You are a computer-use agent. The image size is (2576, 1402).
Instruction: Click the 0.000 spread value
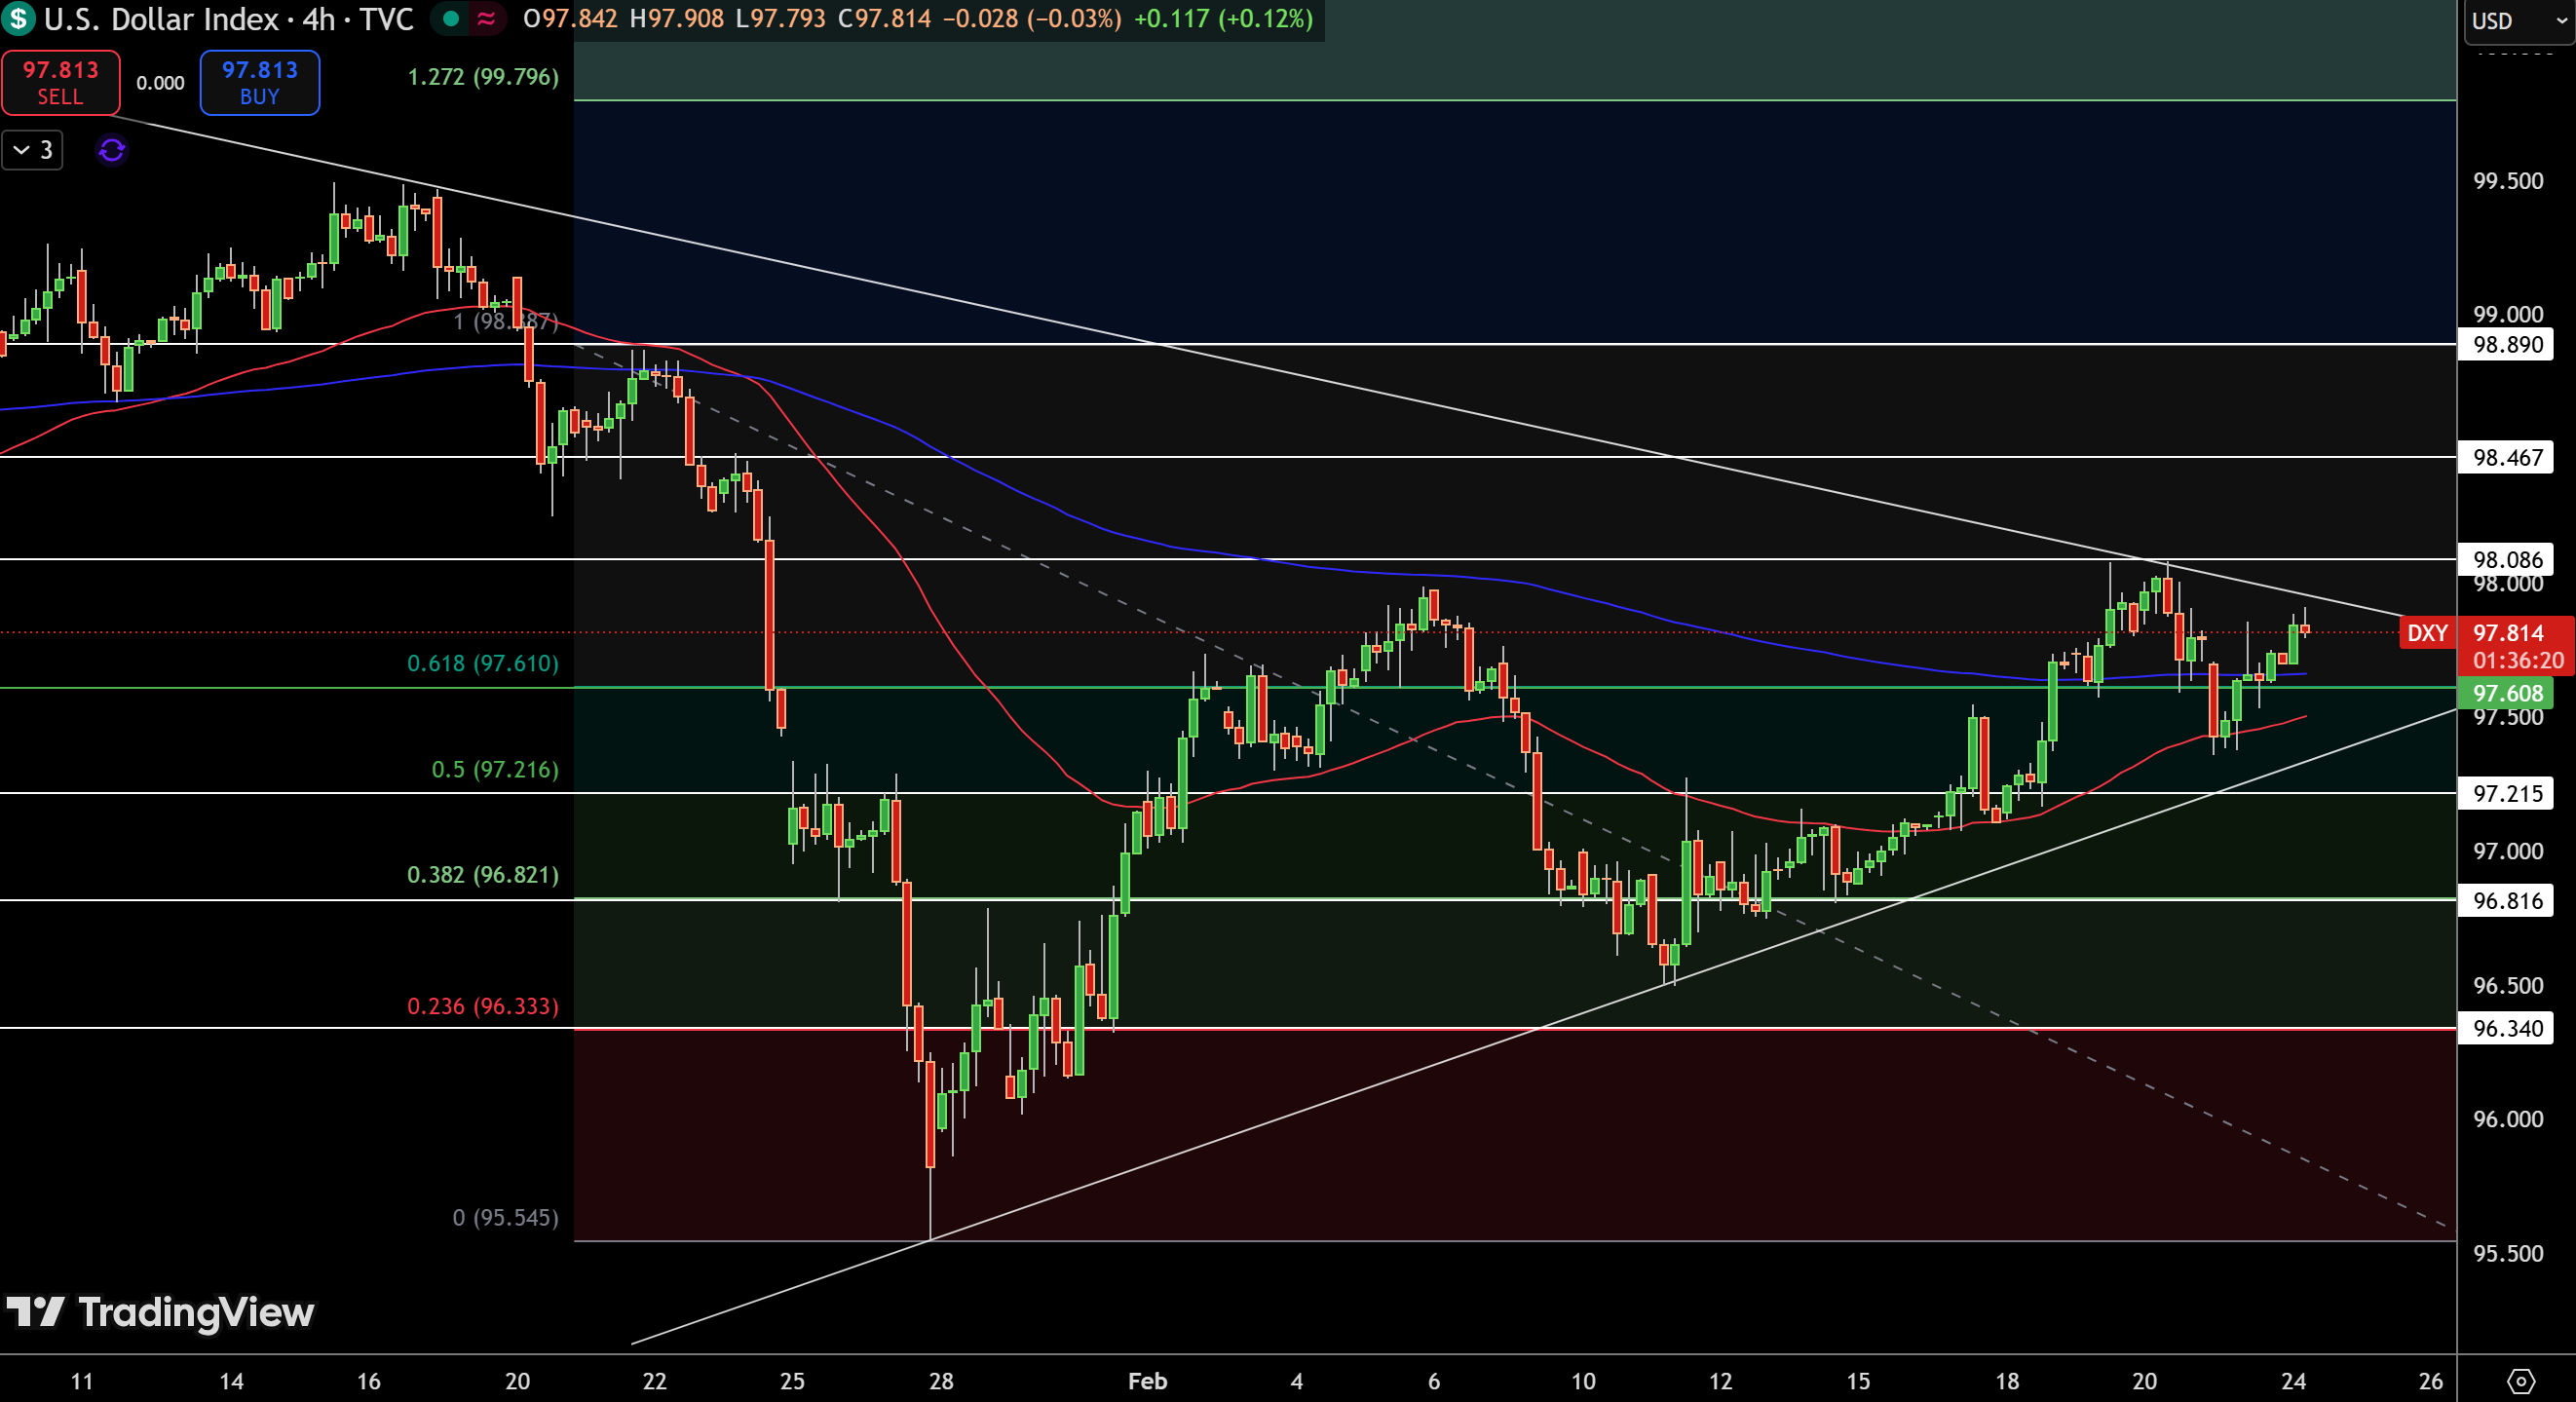(160, 83)
